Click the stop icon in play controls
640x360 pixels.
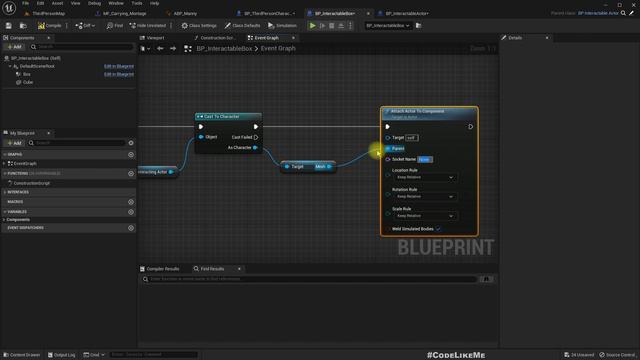(331, 25)
